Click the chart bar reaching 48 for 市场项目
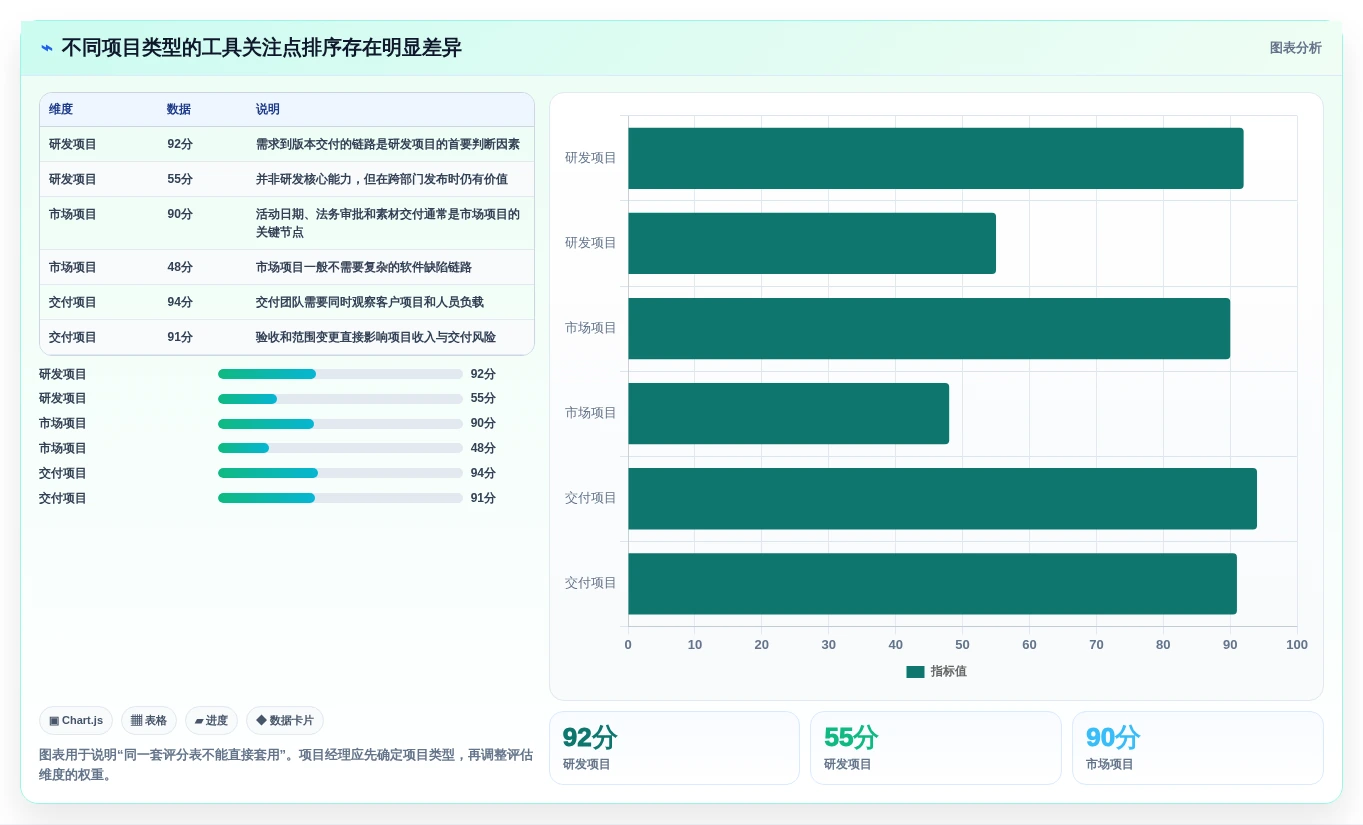The width and height of the screenshot is (1363, 825). tap(788, 413)
